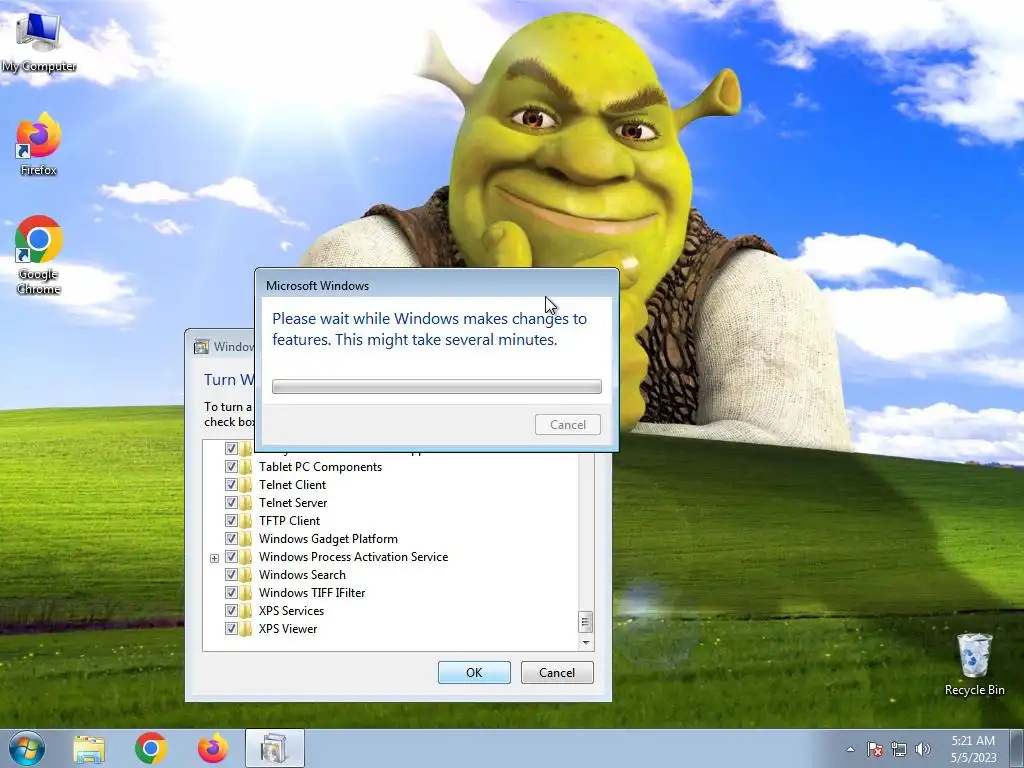Click OK in Windows Features
The image size is (1024, 768).
[x=474, y=673]
